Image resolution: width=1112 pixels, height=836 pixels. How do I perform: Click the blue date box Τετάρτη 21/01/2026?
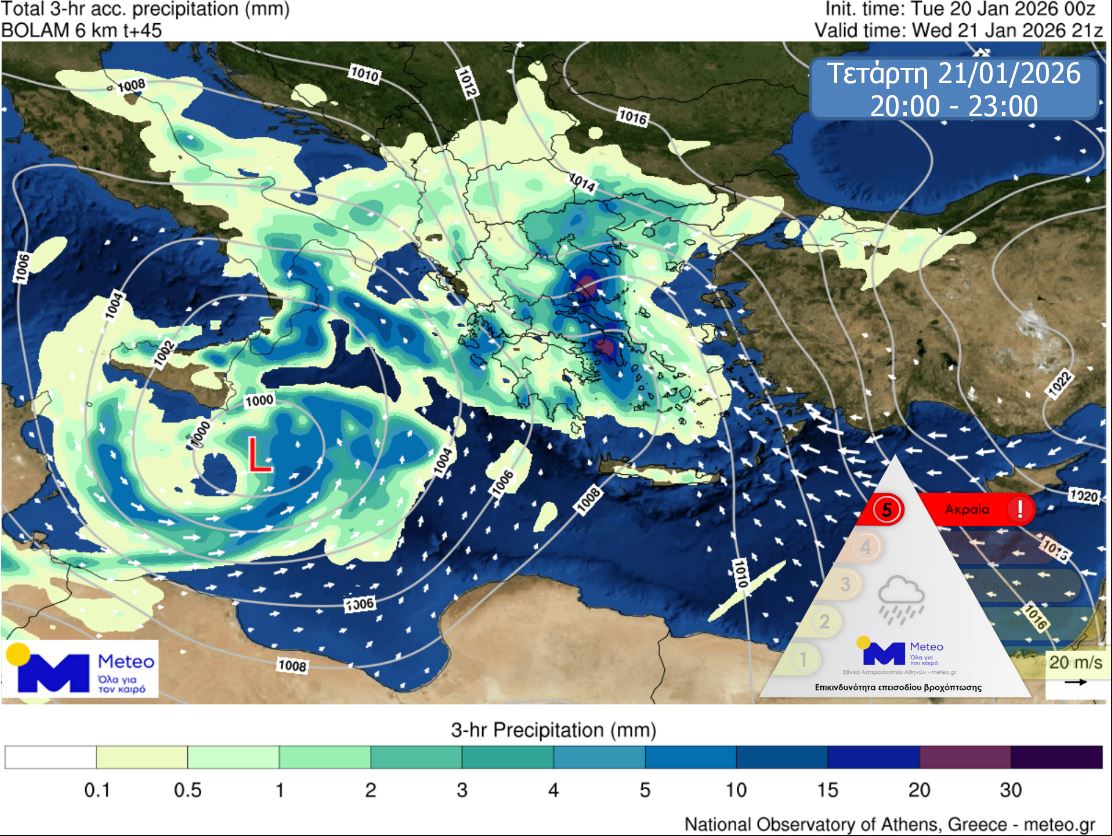tap(945, 88)
